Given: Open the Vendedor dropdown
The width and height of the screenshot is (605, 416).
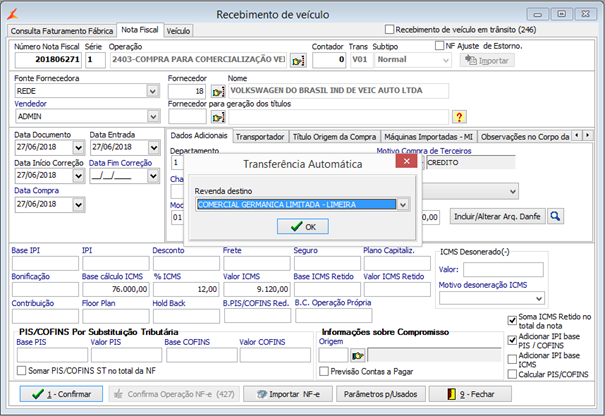Looking at the screenshot, I should (x=153, y=117).
